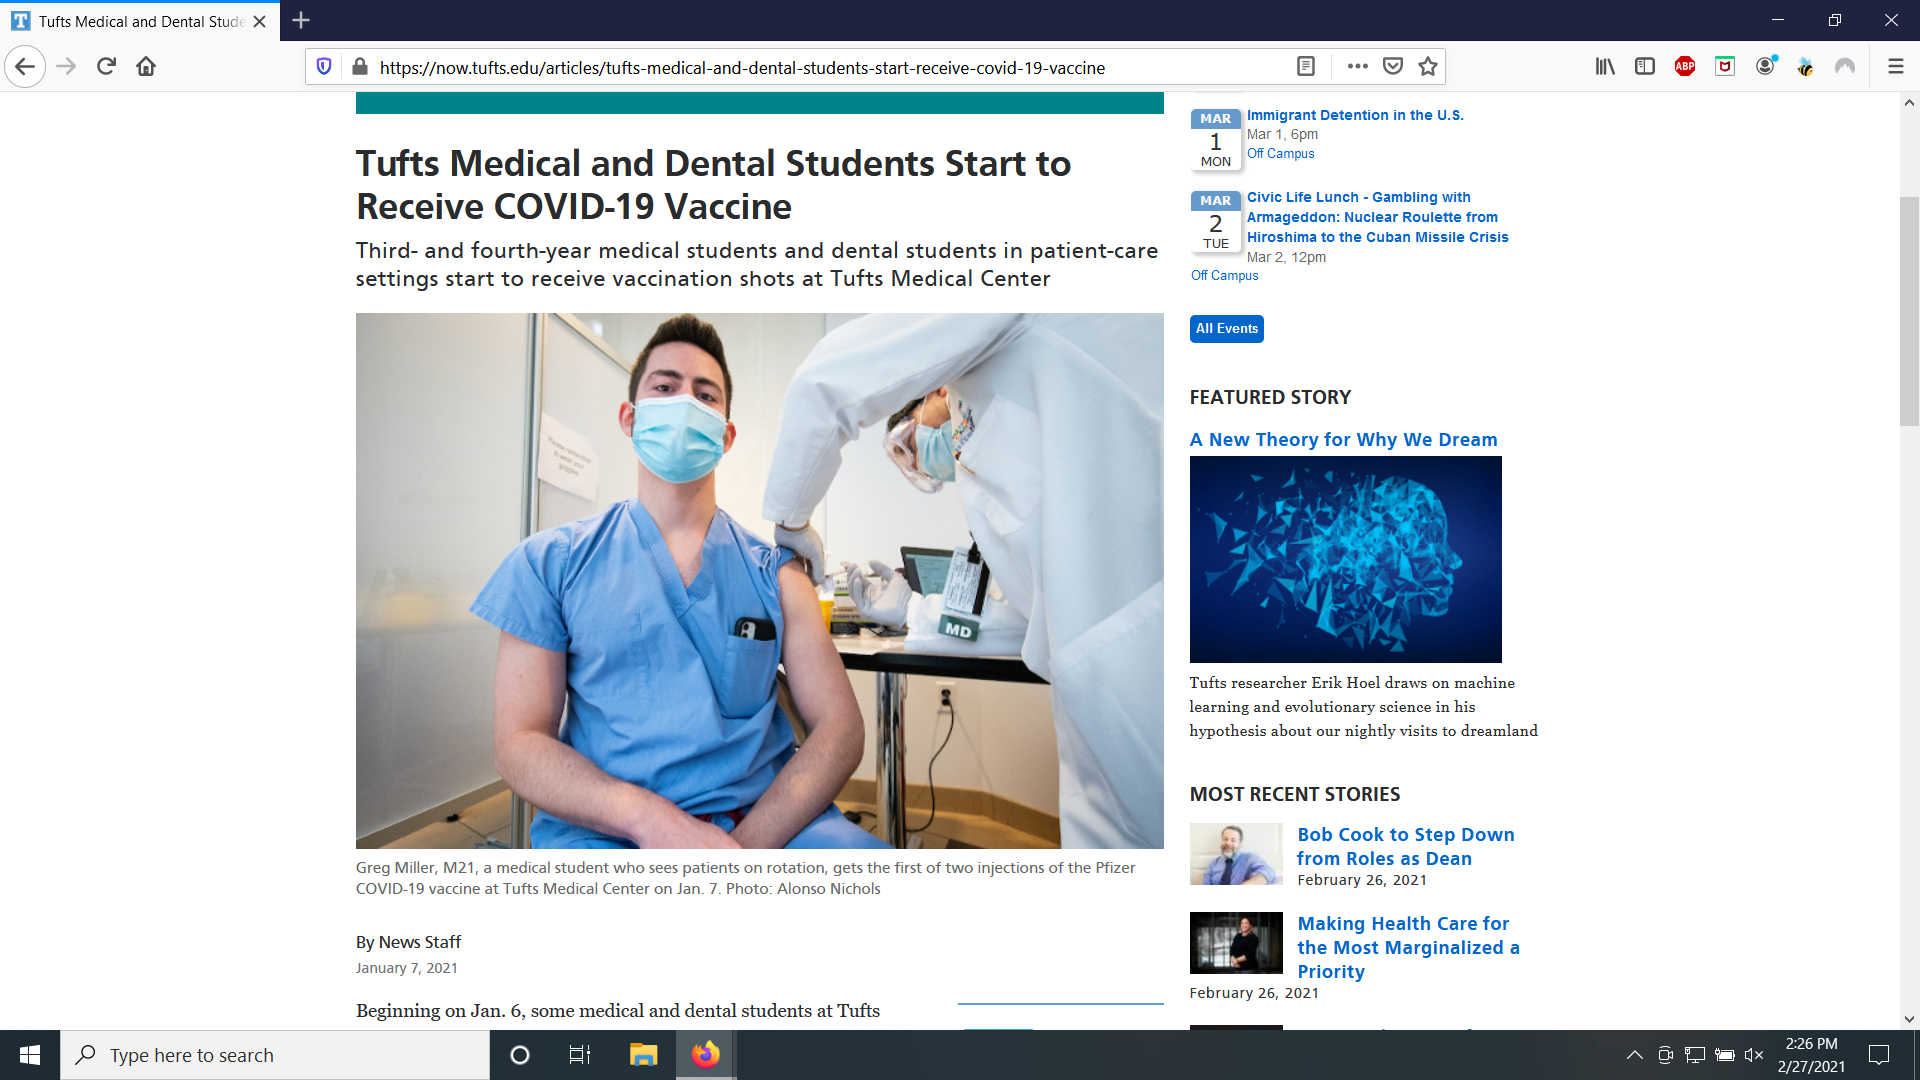Click the All Events button
1920x1080 pixels.
[1226, 329]
